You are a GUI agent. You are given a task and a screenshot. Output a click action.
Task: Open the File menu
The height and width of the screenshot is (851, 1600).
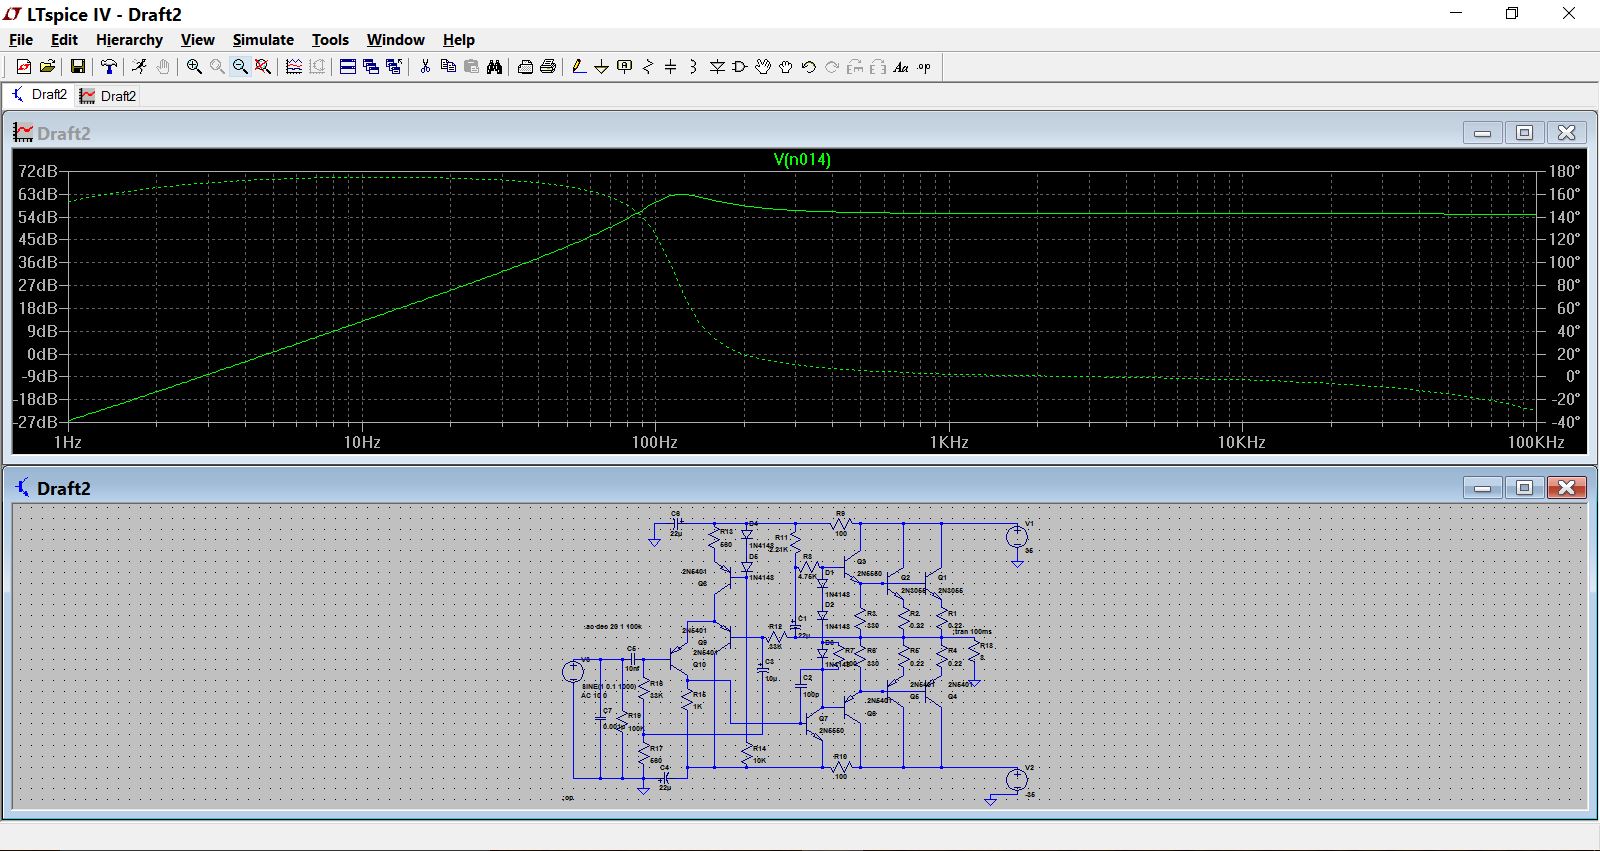pyautogui.click(x=21, y=40)
